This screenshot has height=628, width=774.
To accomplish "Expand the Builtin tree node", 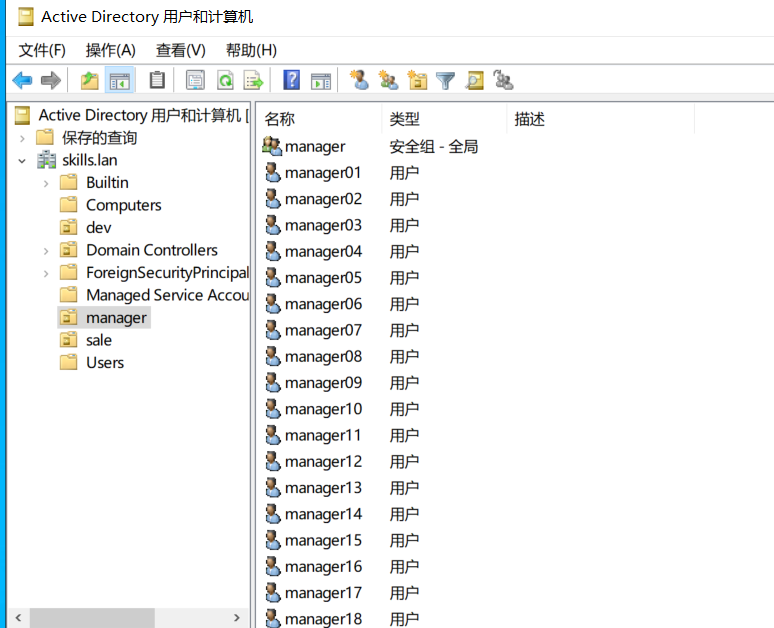I will [x=46, y=183].
